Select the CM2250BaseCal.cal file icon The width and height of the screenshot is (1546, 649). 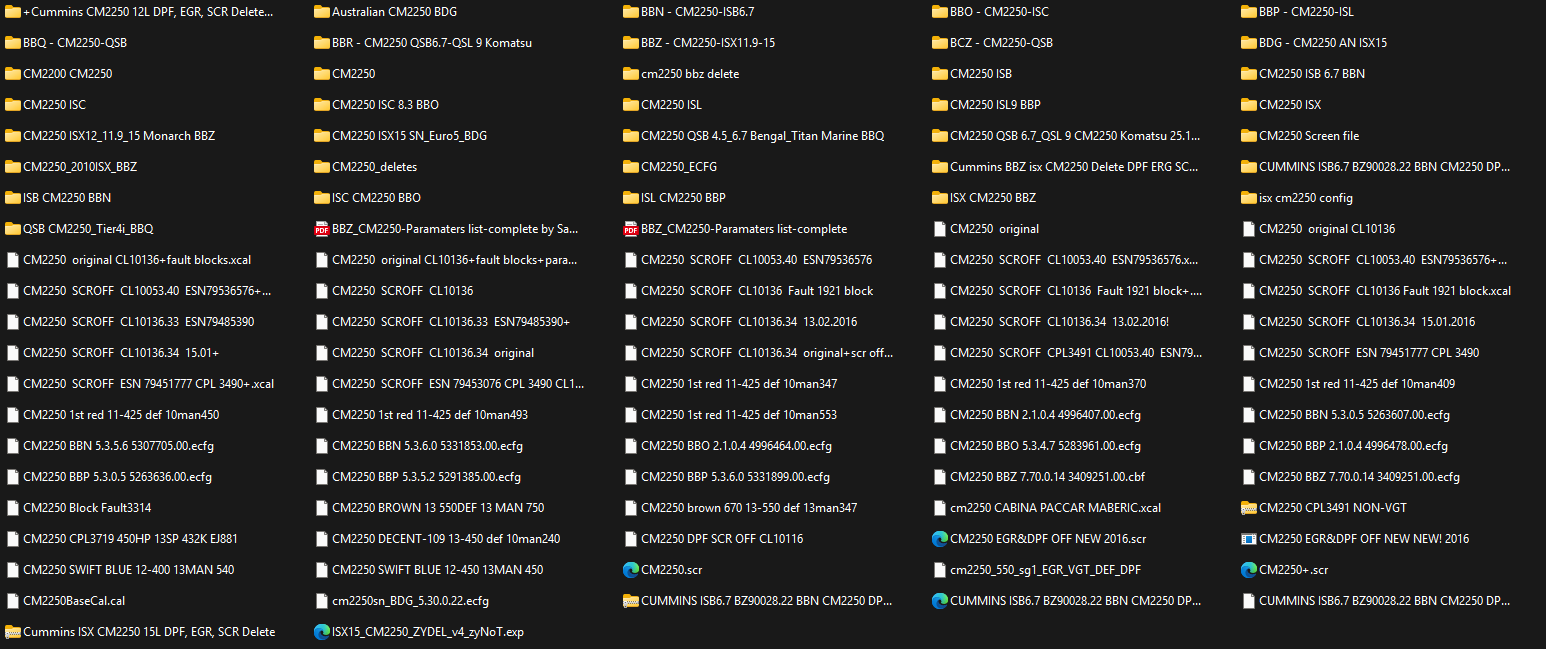[x=13, y=601]
